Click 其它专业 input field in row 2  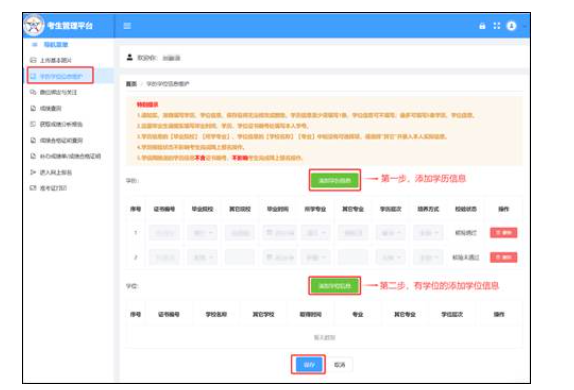pyautogui.click(x=353, y=257)
